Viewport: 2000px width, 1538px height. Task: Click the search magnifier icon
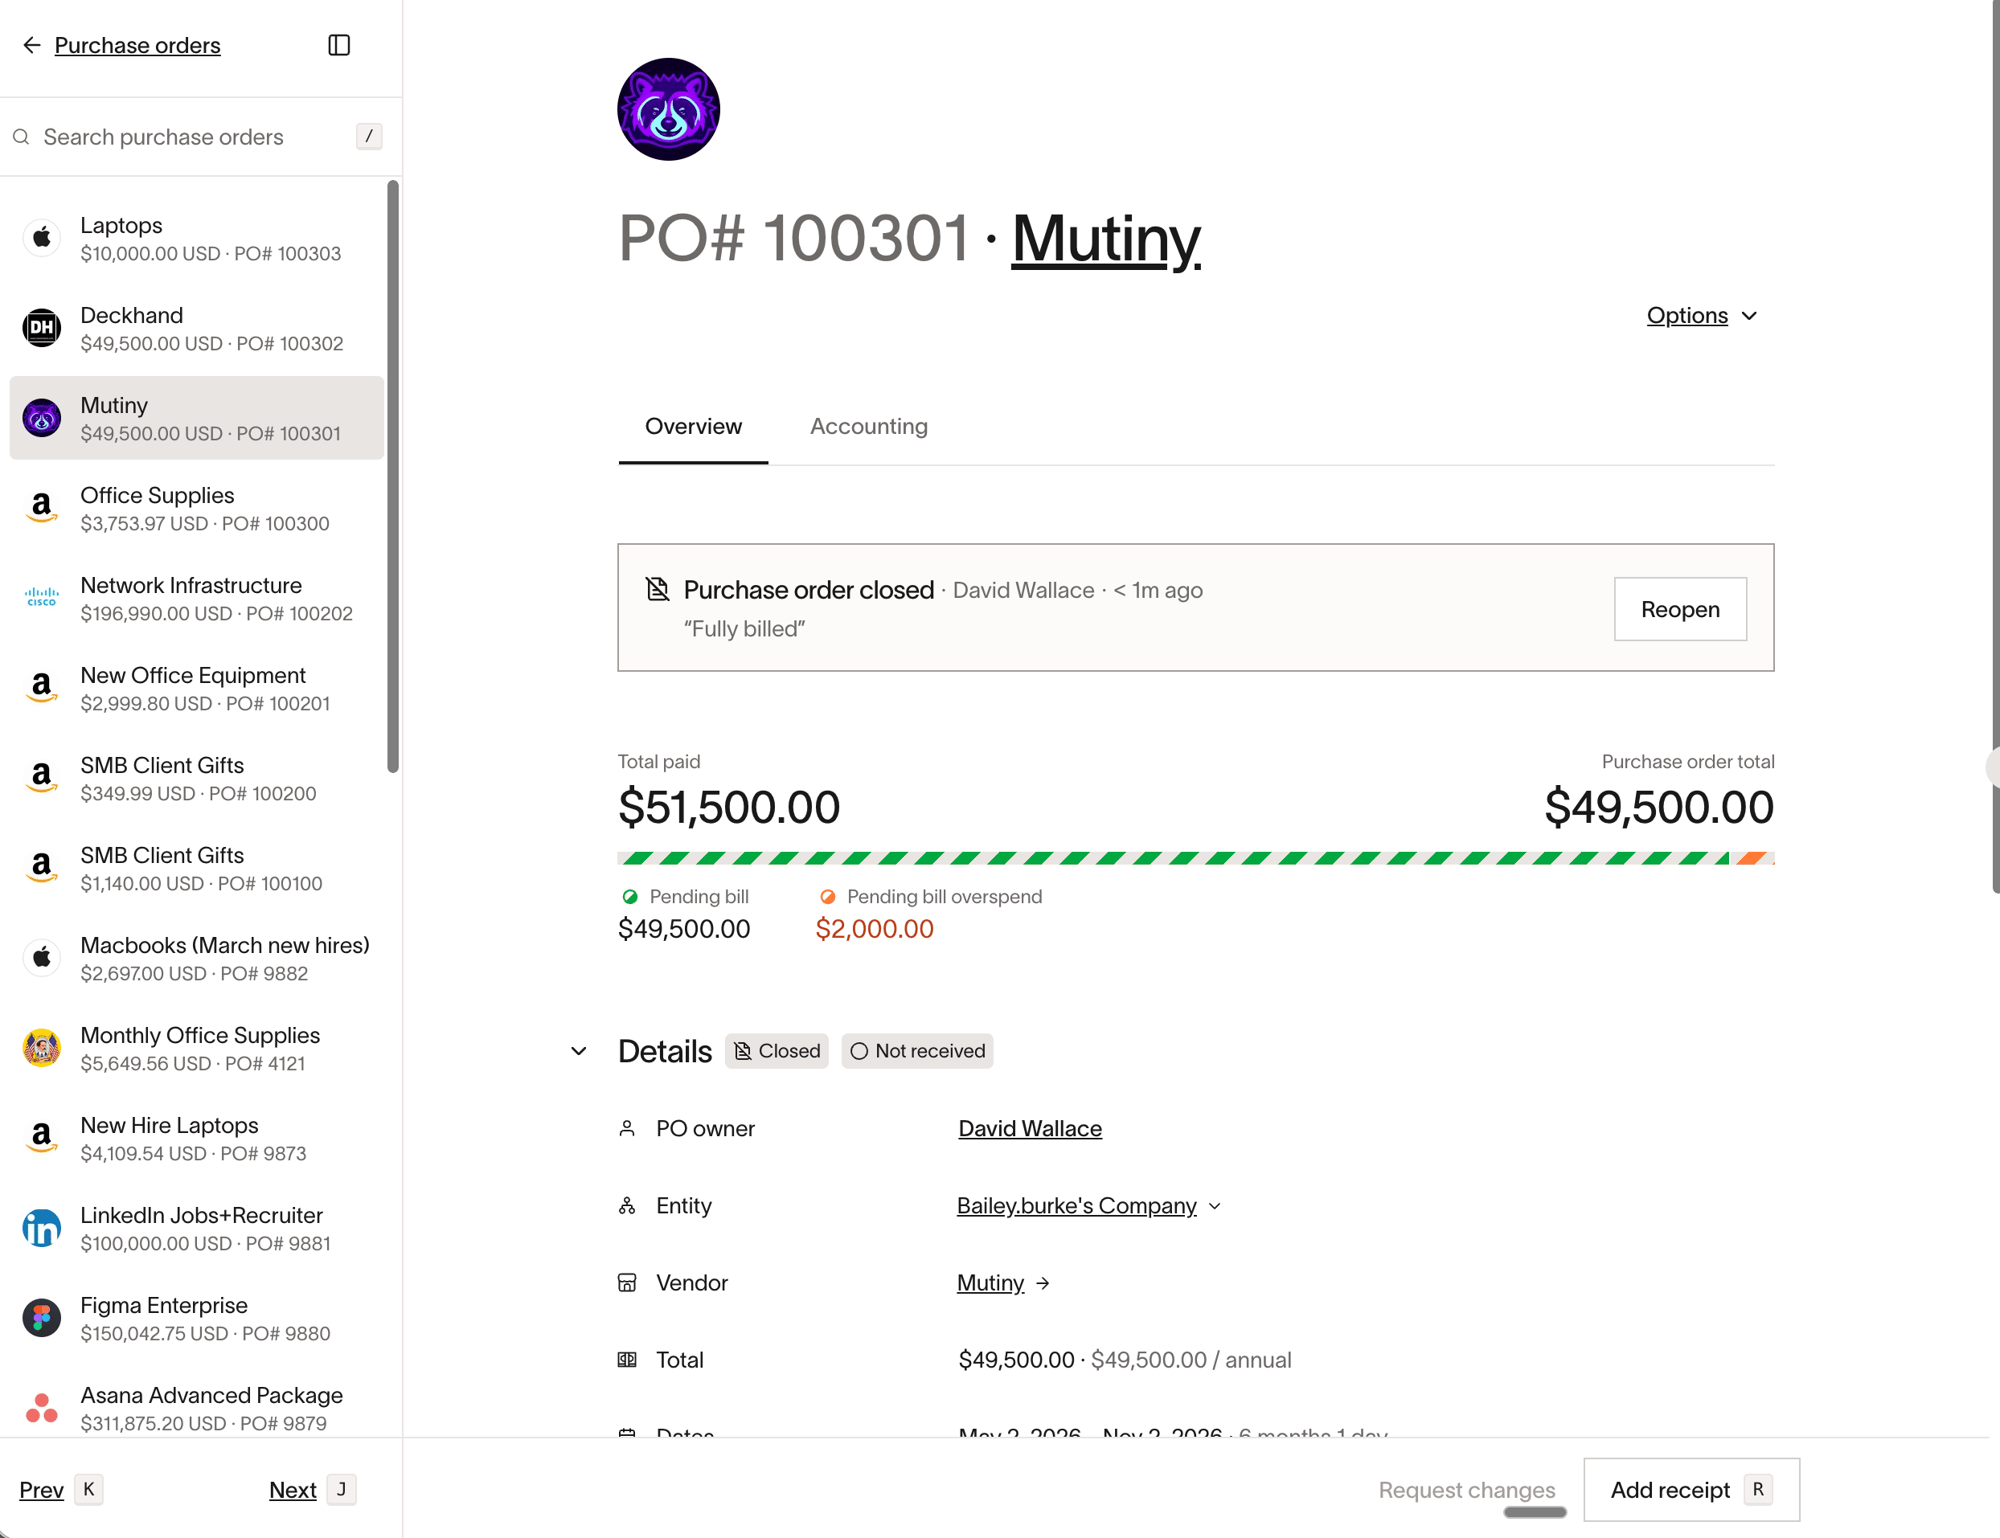pyautogui.click(x=21, y=137)
